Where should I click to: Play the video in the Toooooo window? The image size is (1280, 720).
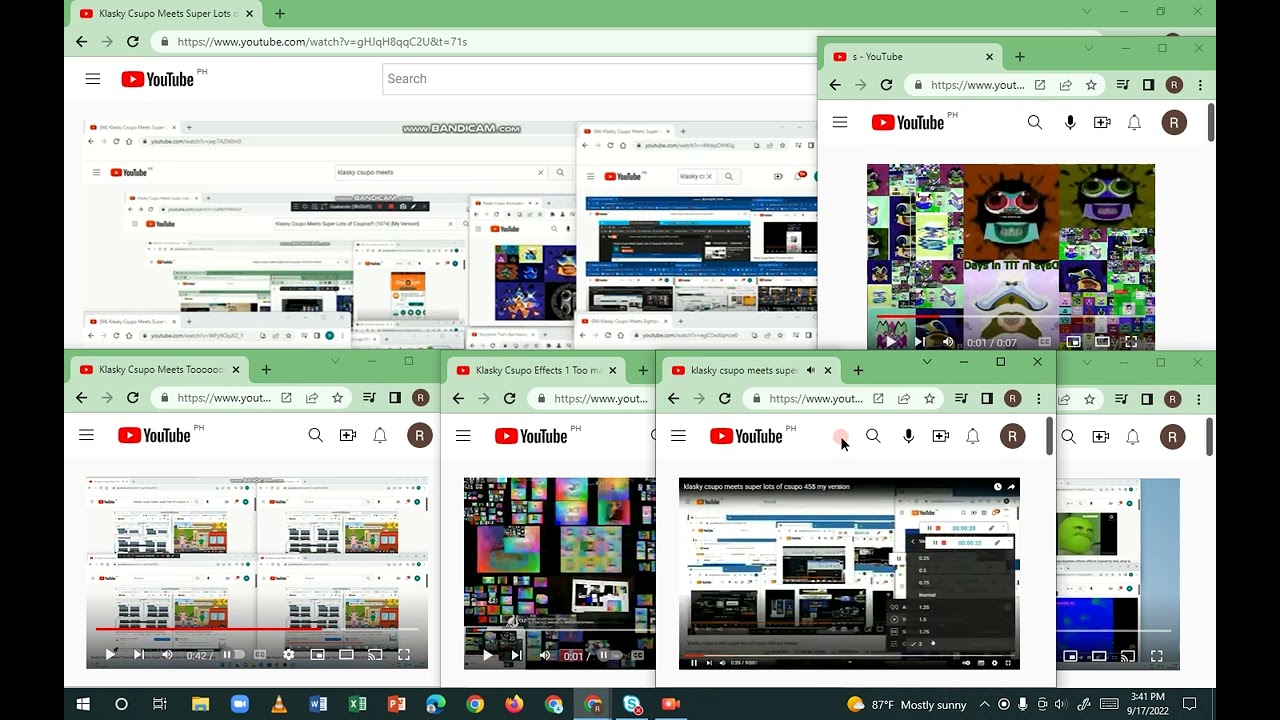pyautogui.click(x=110, y=655)
